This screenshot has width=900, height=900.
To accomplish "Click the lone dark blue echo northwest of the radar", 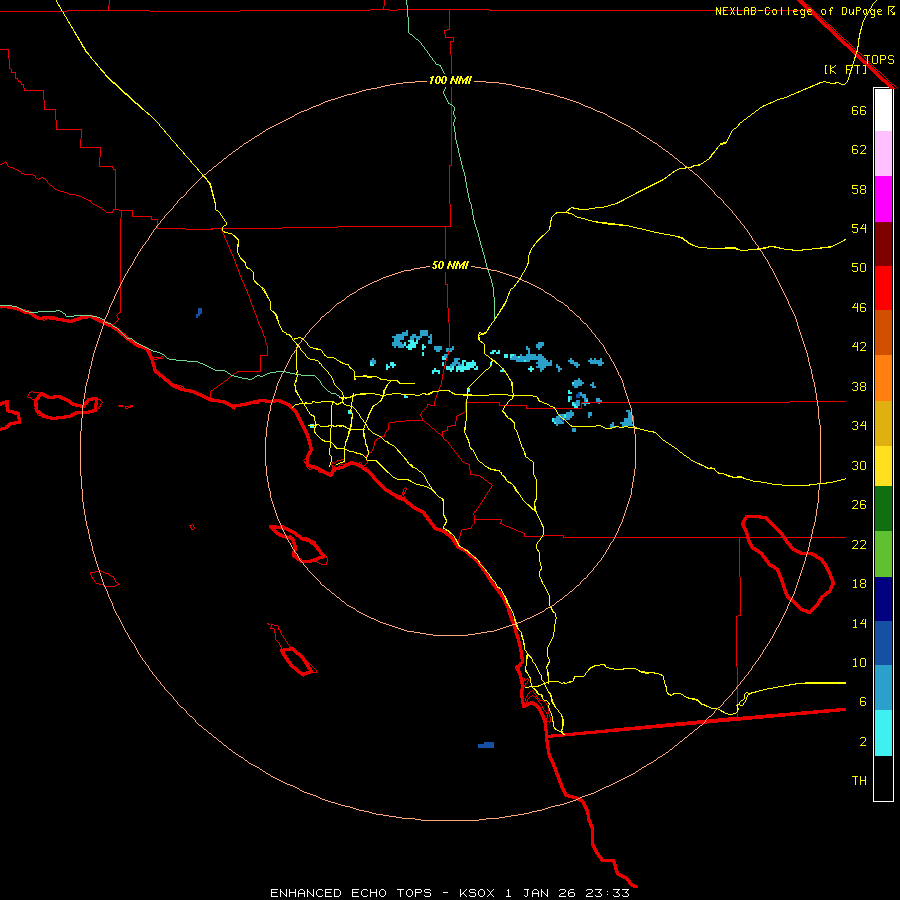I will [x=199, y=313].
